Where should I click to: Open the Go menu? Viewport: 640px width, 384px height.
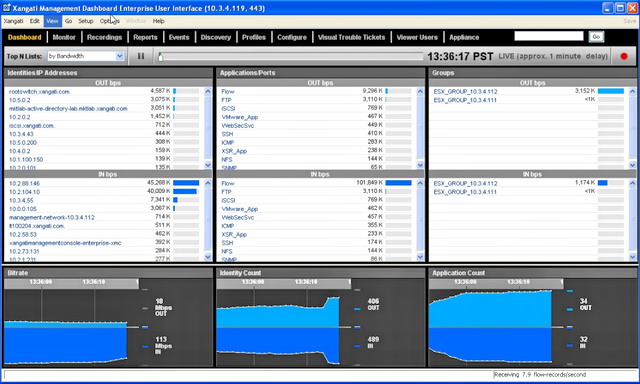68,21
